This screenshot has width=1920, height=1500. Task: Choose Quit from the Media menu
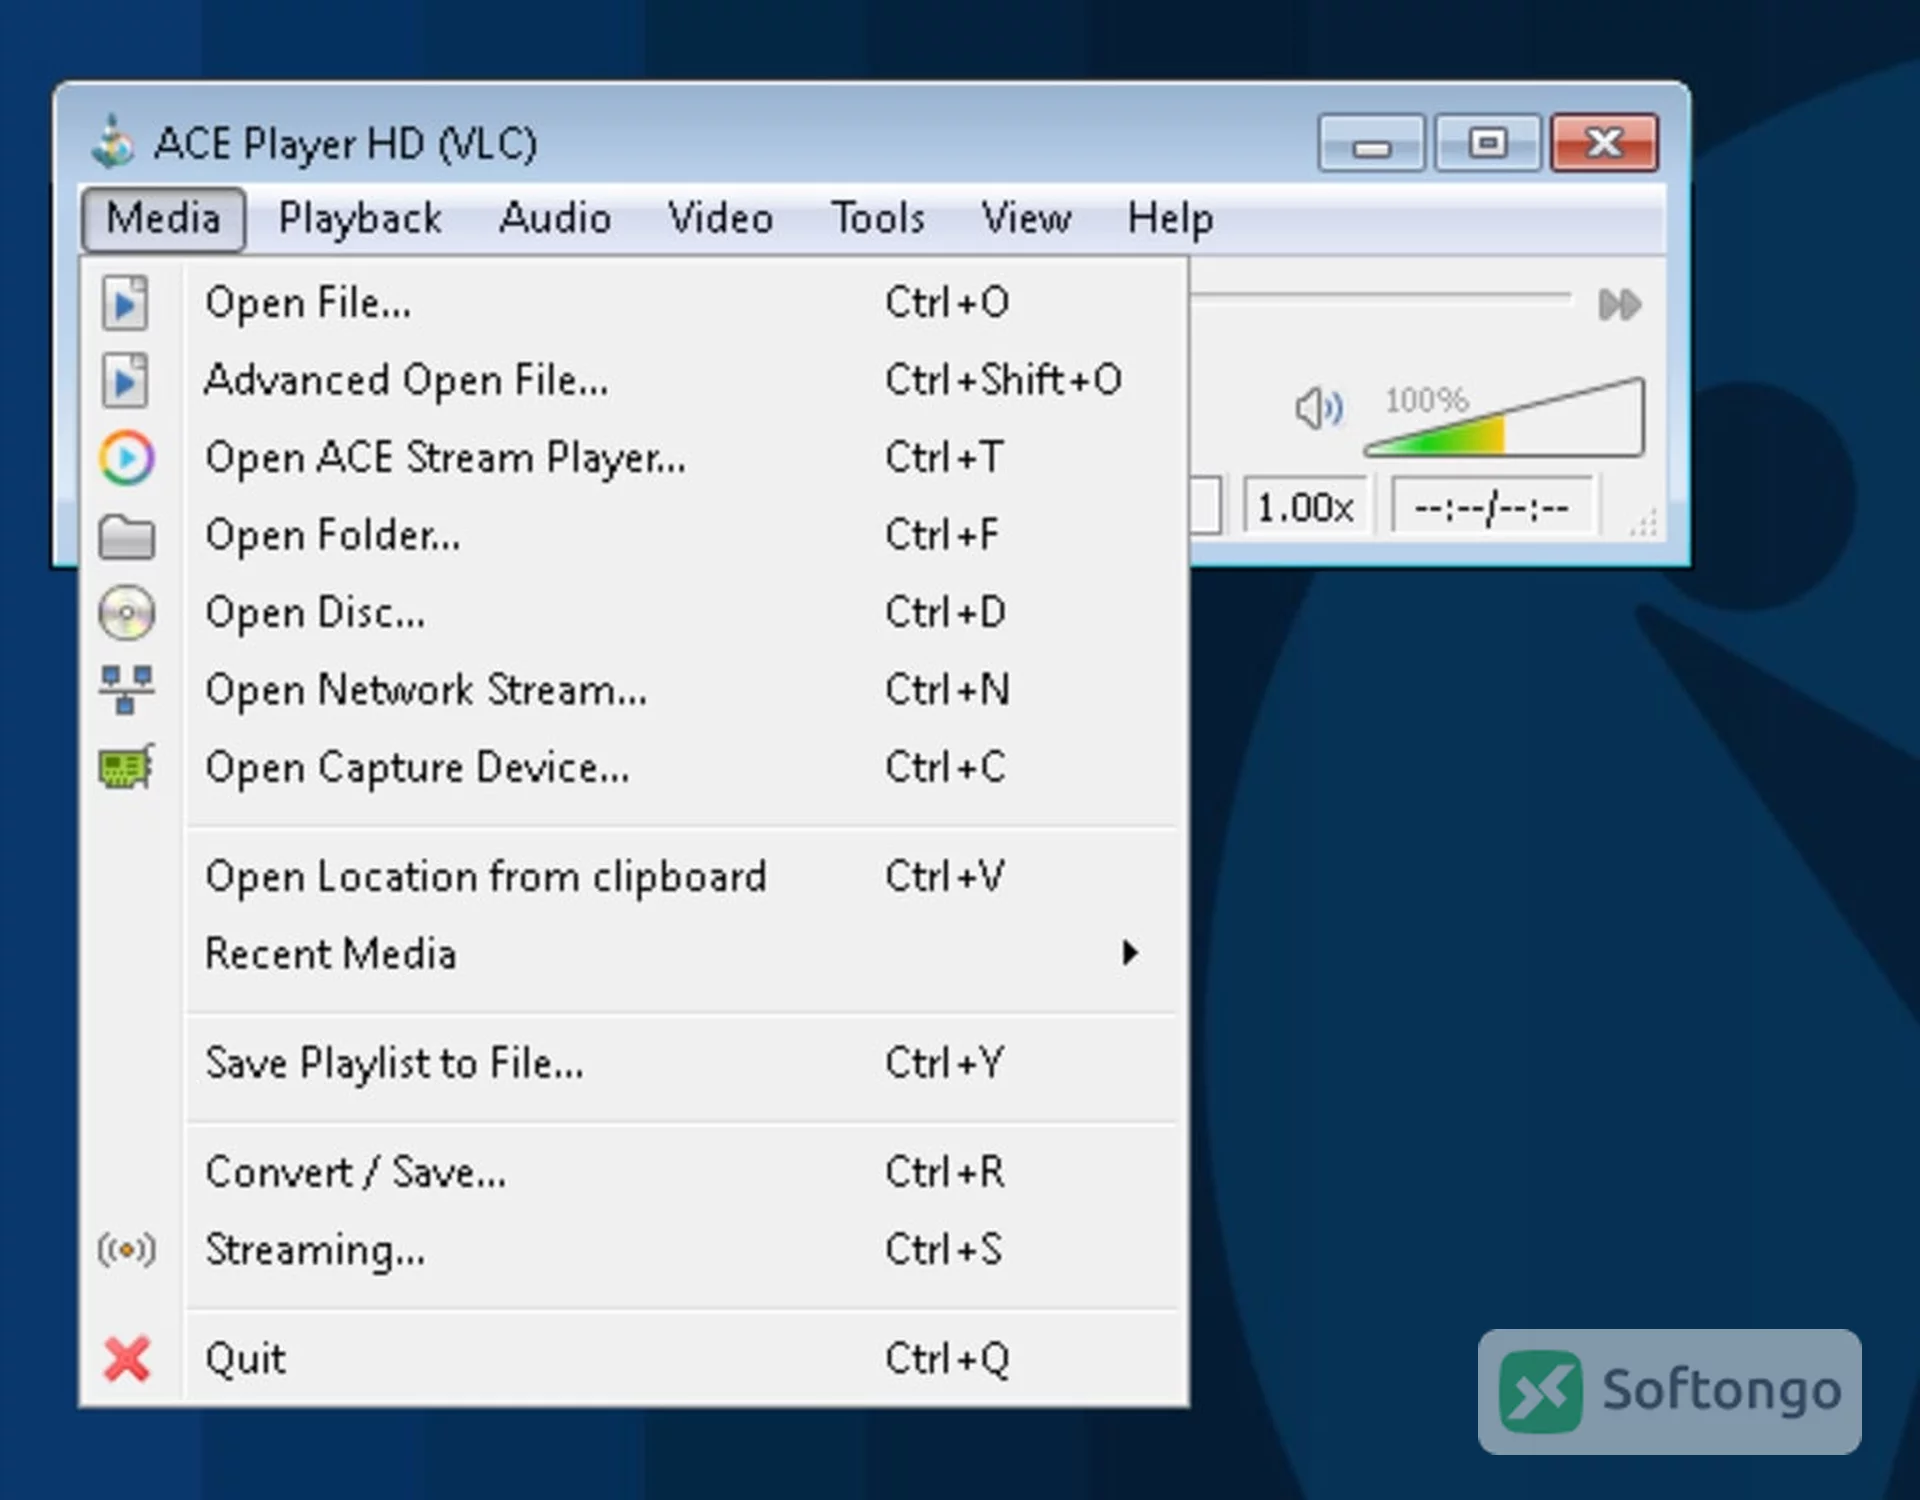634,1359
